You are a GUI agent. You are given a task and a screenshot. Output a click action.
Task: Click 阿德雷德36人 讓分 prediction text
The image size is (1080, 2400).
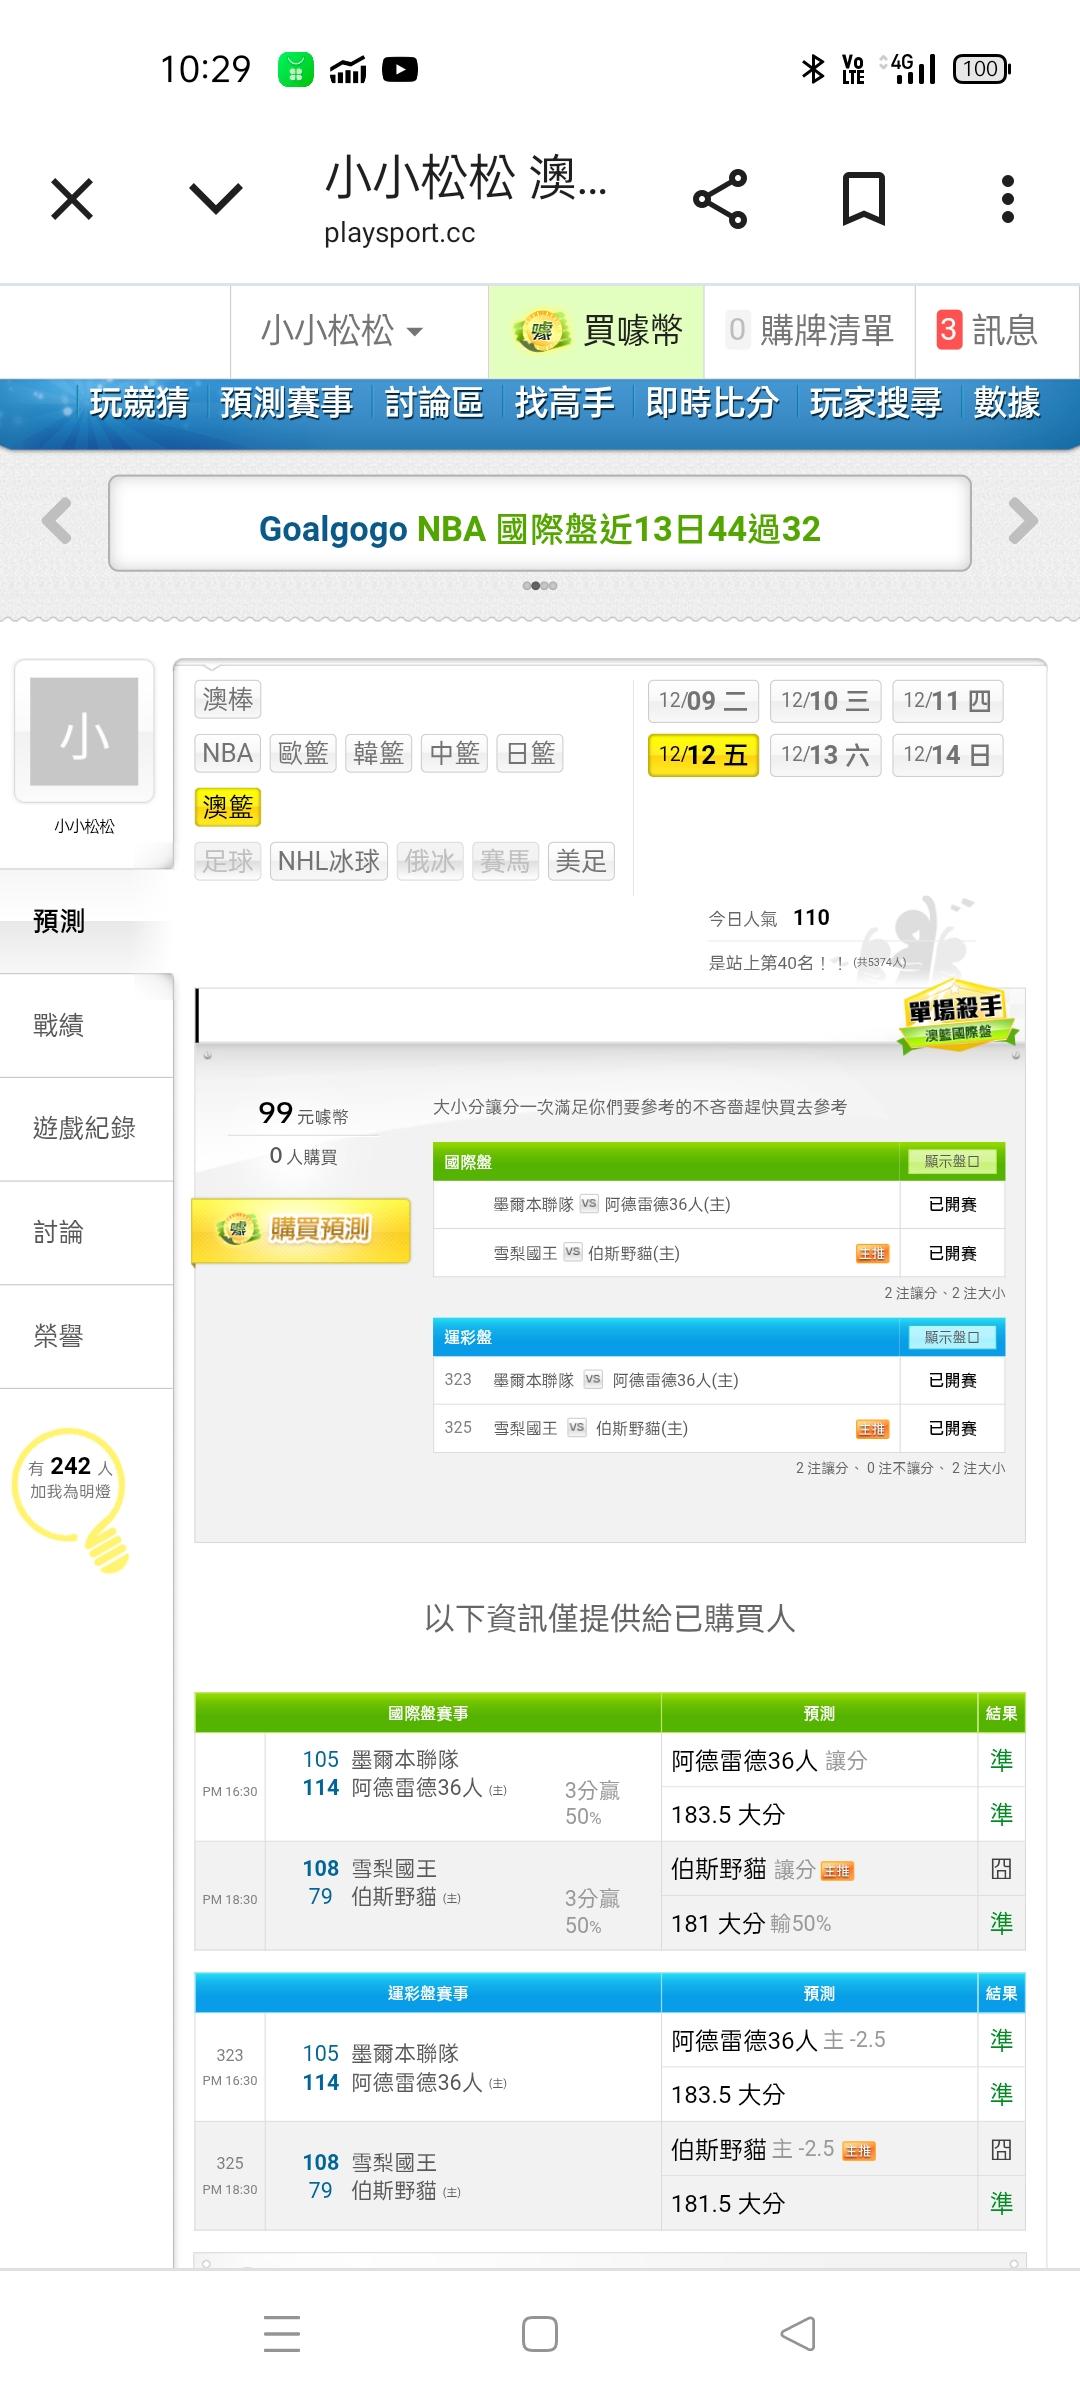point(769,1761)
